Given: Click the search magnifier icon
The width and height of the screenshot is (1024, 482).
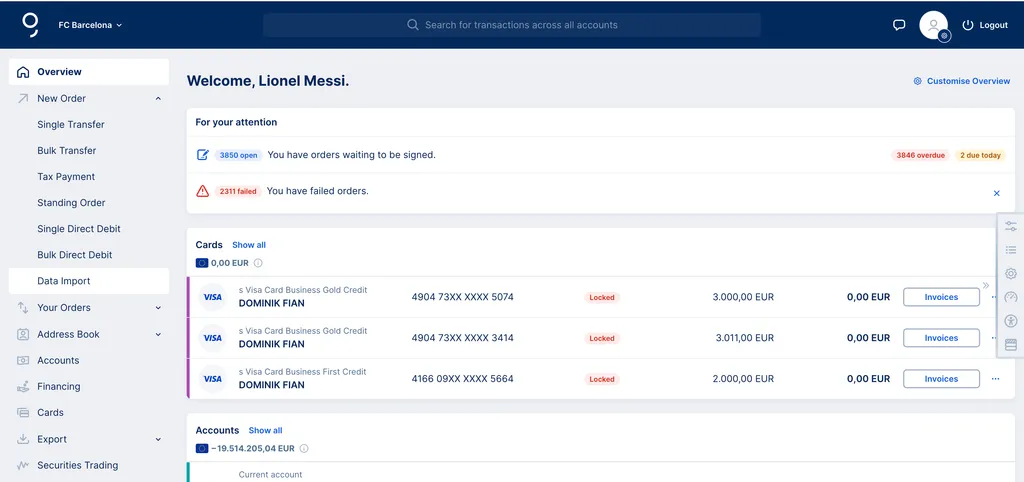Looking at the screenshot, I should click(413, 25).
